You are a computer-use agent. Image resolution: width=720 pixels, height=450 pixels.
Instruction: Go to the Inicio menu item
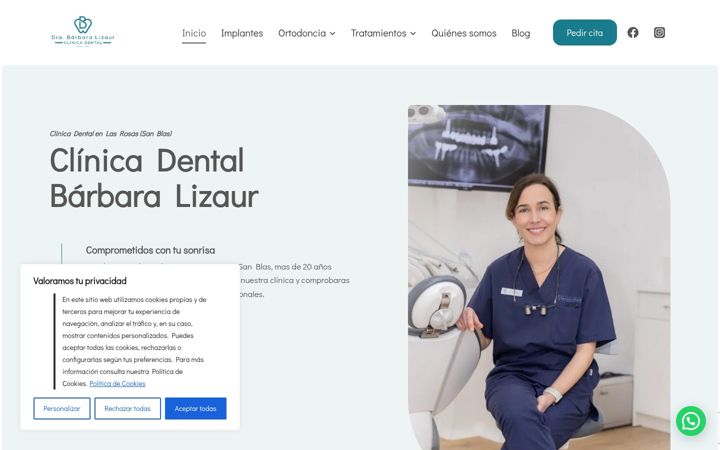[194, 33]
